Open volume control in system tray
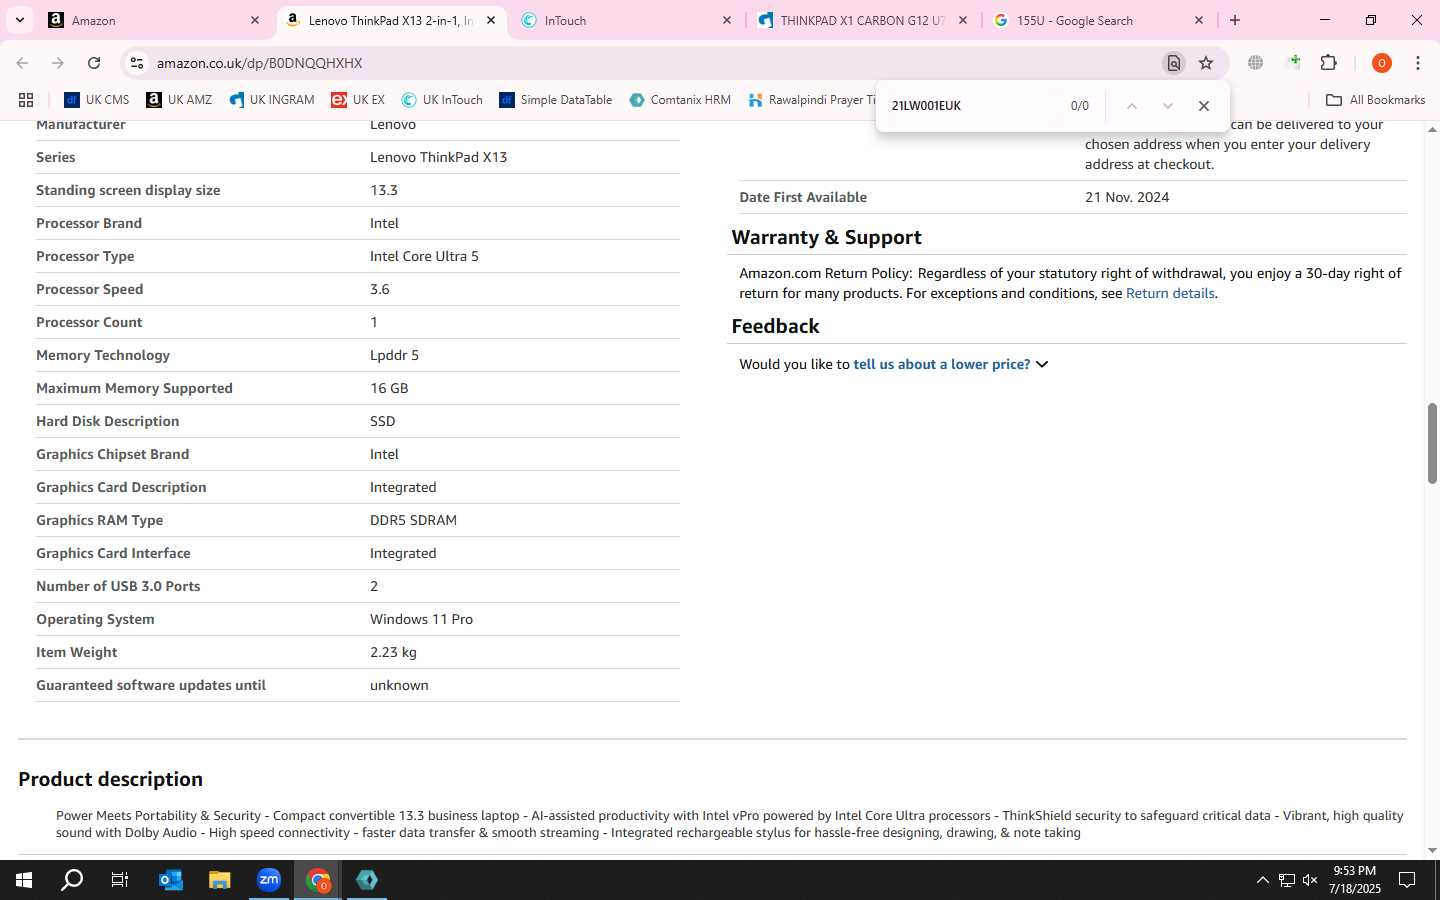 pyautogui.click(x=1310, y=880)
